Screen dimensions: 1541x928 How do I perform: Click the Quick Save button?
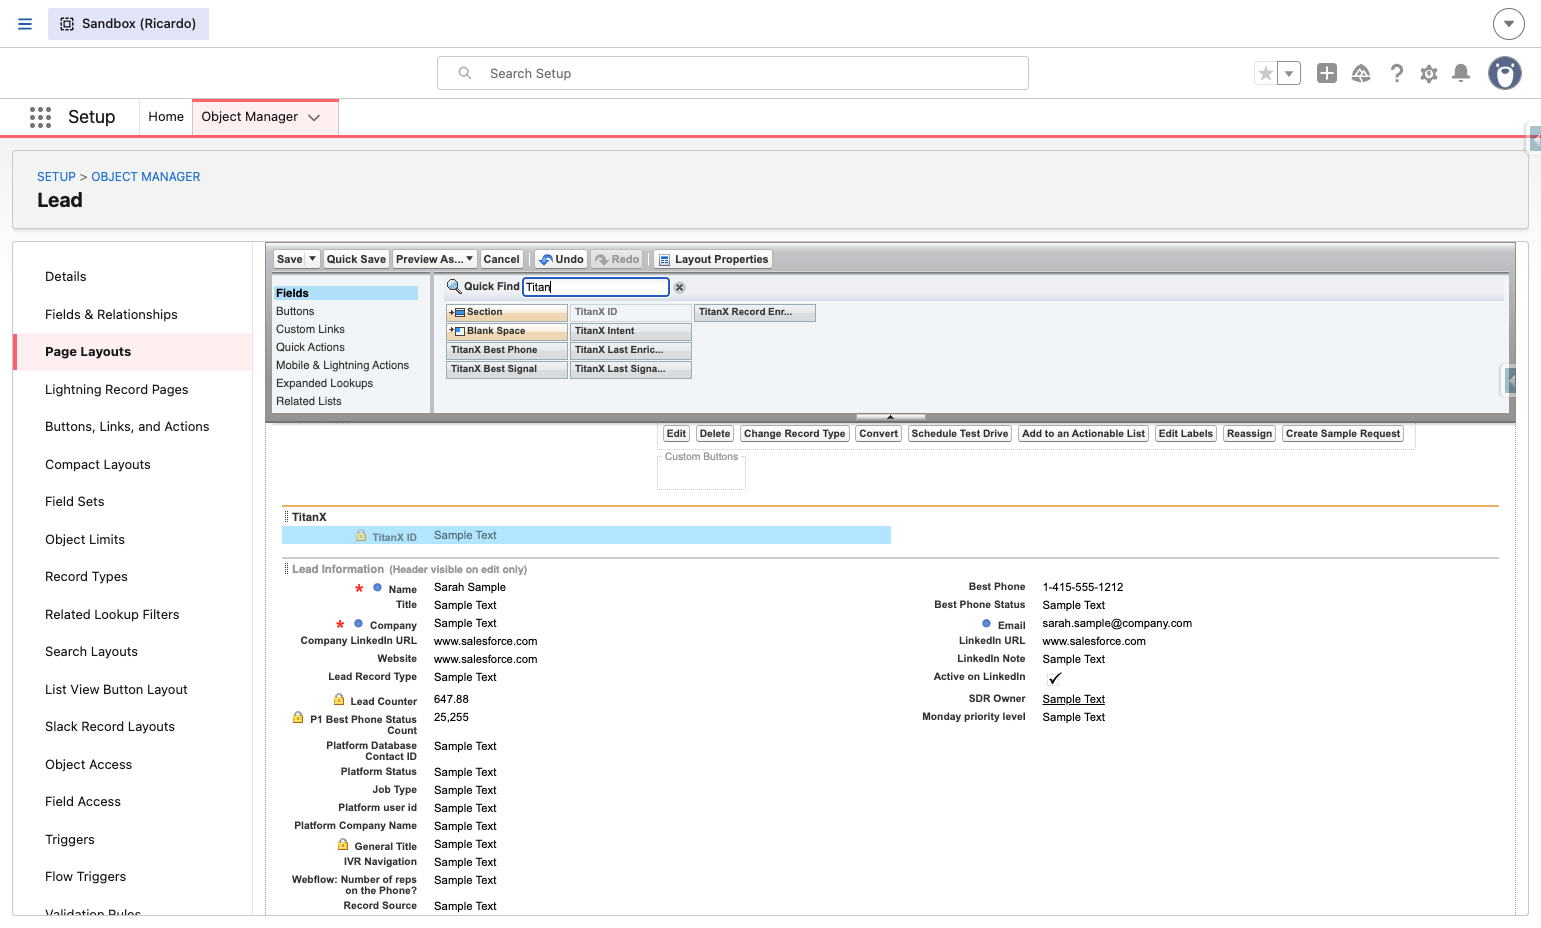click(356, 259)
